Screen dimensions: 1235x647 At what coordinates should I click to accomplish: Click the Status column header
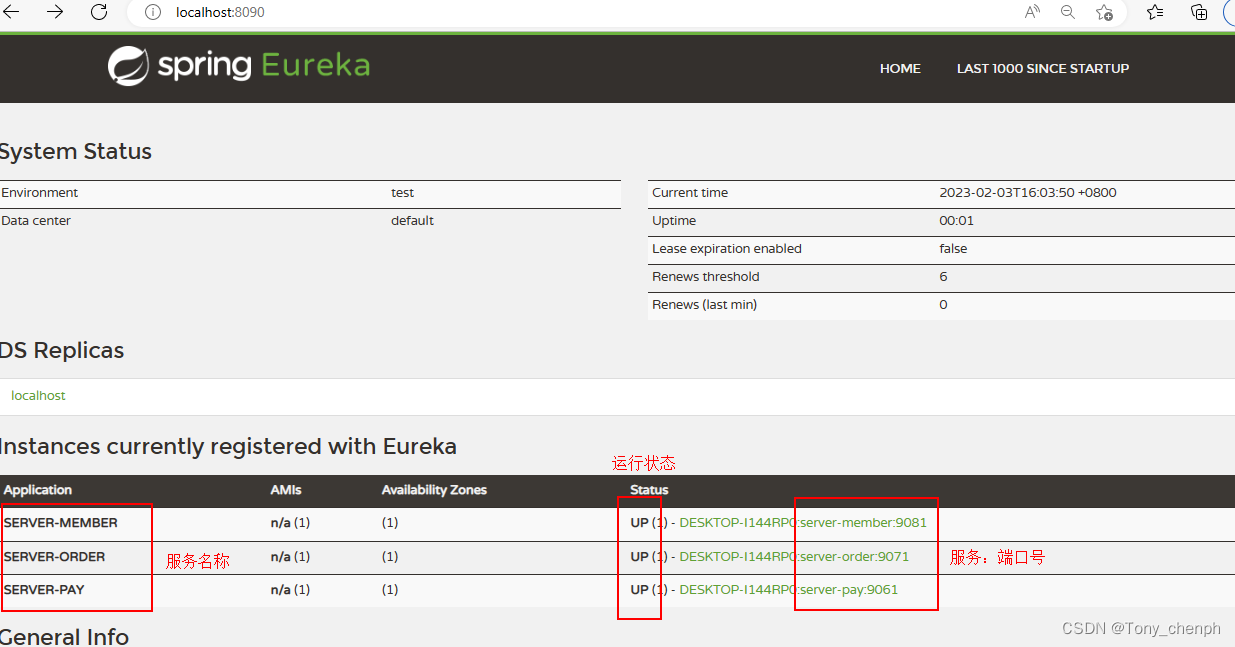click(x=649, y=490)
